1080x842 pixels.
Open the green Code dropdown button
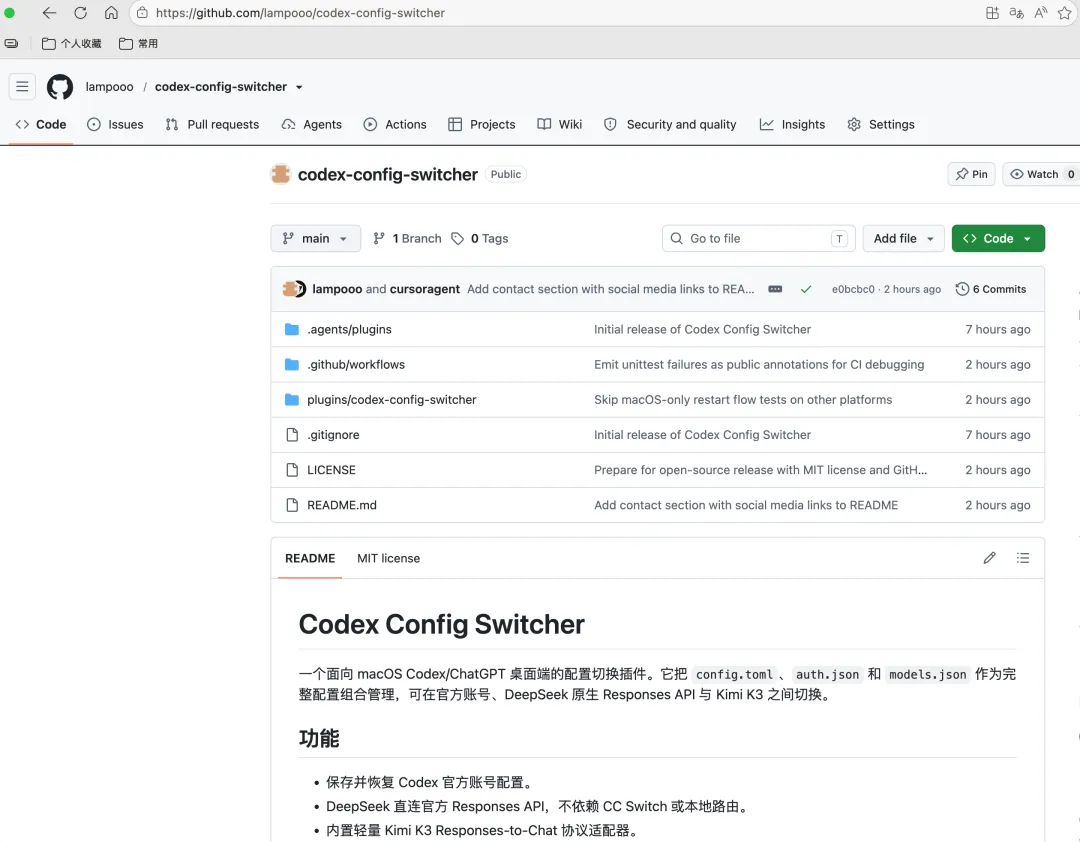[x=998, y=238]
